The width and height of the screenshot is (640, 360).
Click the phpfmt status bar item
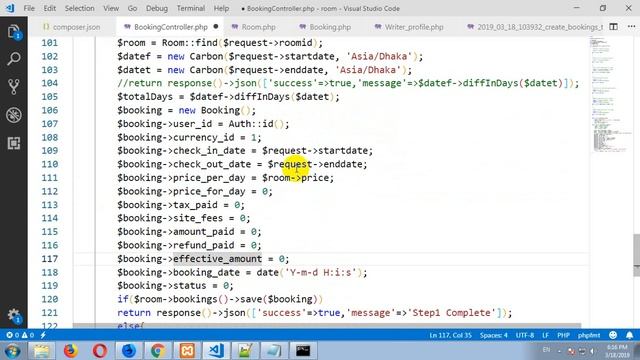click(x=589, y=335)
